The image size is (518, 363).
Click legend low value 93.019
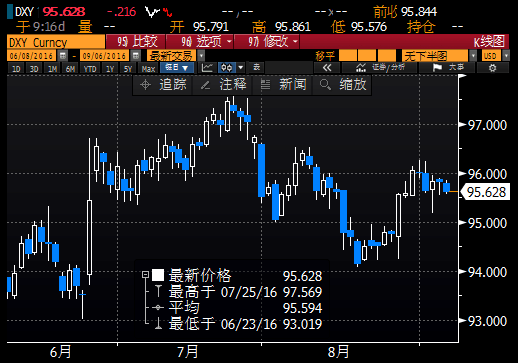click(302, 324)
